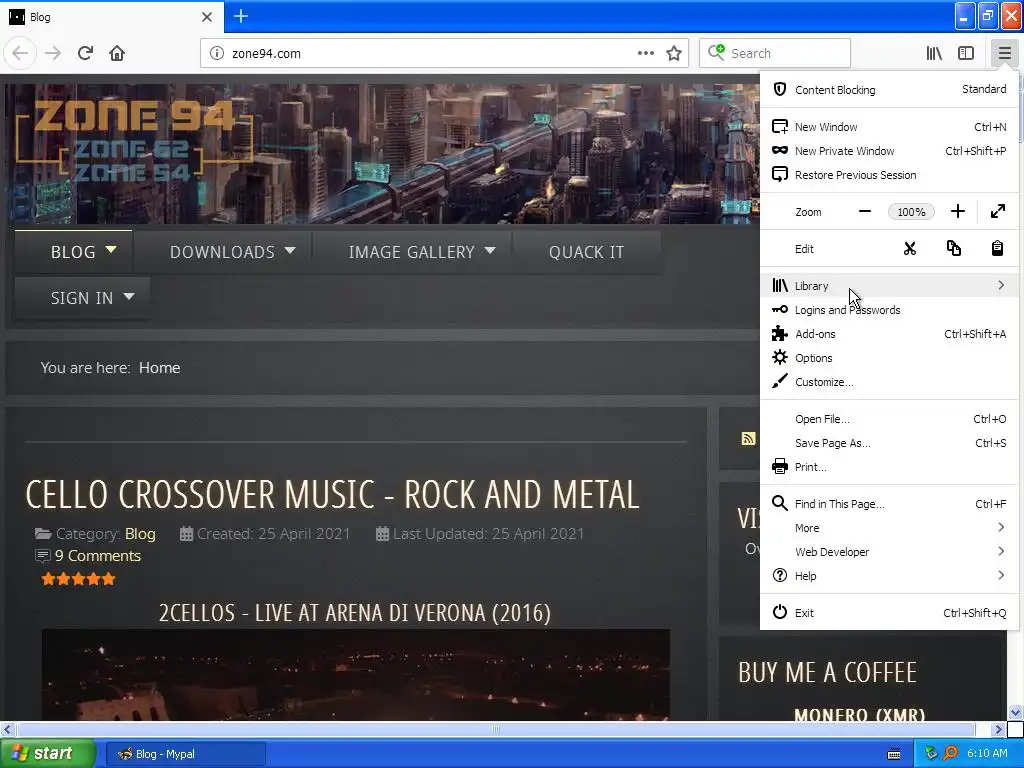Open the IMAGE GALLERY dropdown

tap(413, 251)
